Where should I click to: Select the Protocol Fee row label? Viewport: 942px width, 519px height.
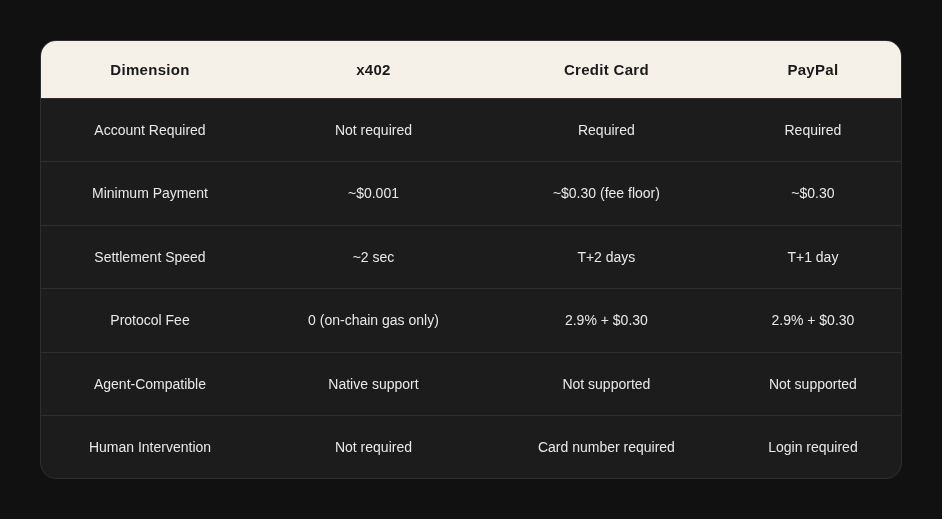[150, 320]
